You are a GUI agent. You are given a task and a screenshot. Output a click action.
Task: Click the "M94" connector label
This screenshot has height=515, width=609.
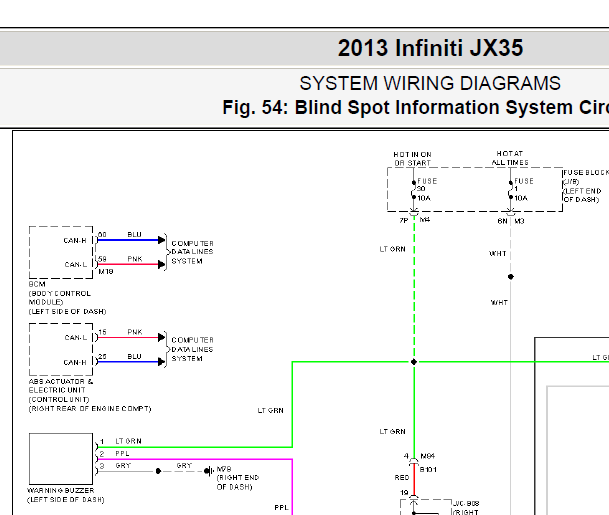coord(428,456)
